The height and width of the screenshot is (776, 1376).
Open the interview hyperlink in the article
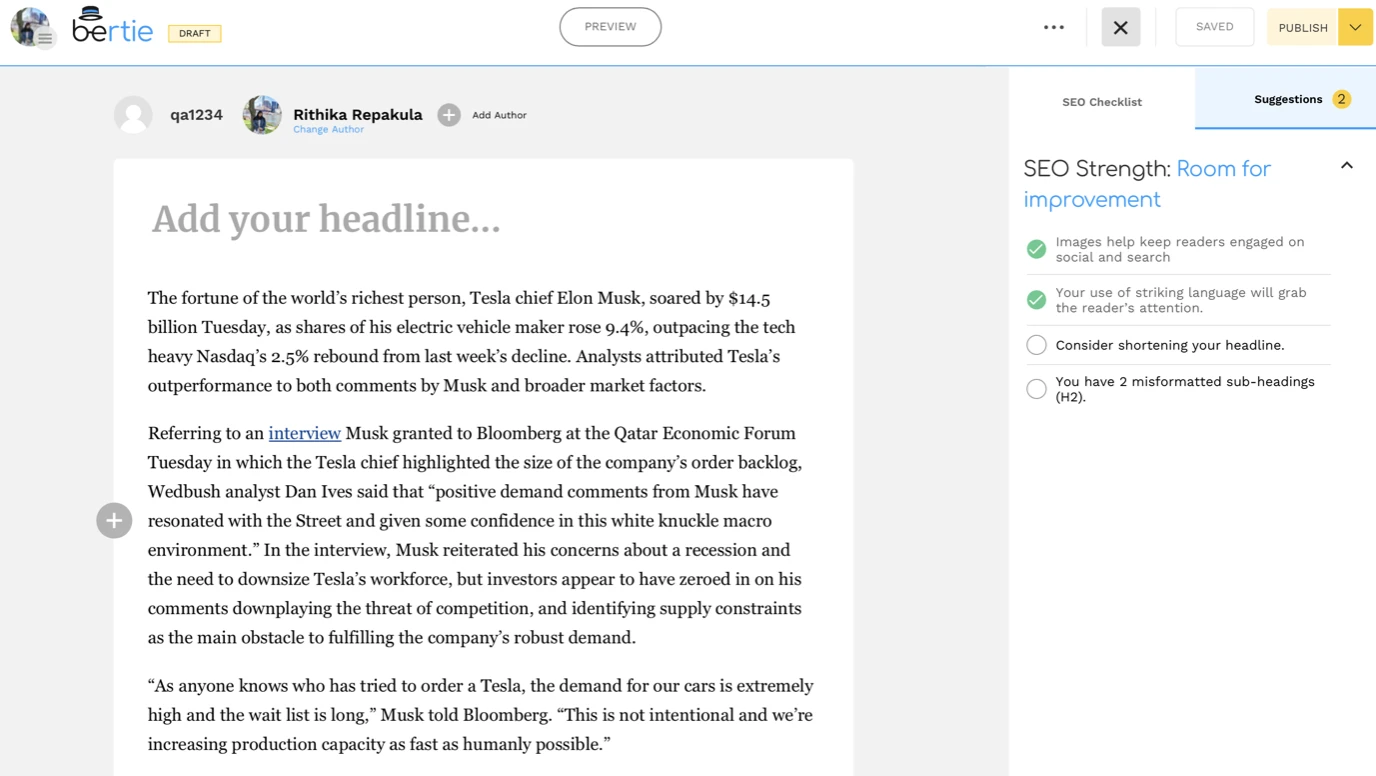(x=305, y=433)
